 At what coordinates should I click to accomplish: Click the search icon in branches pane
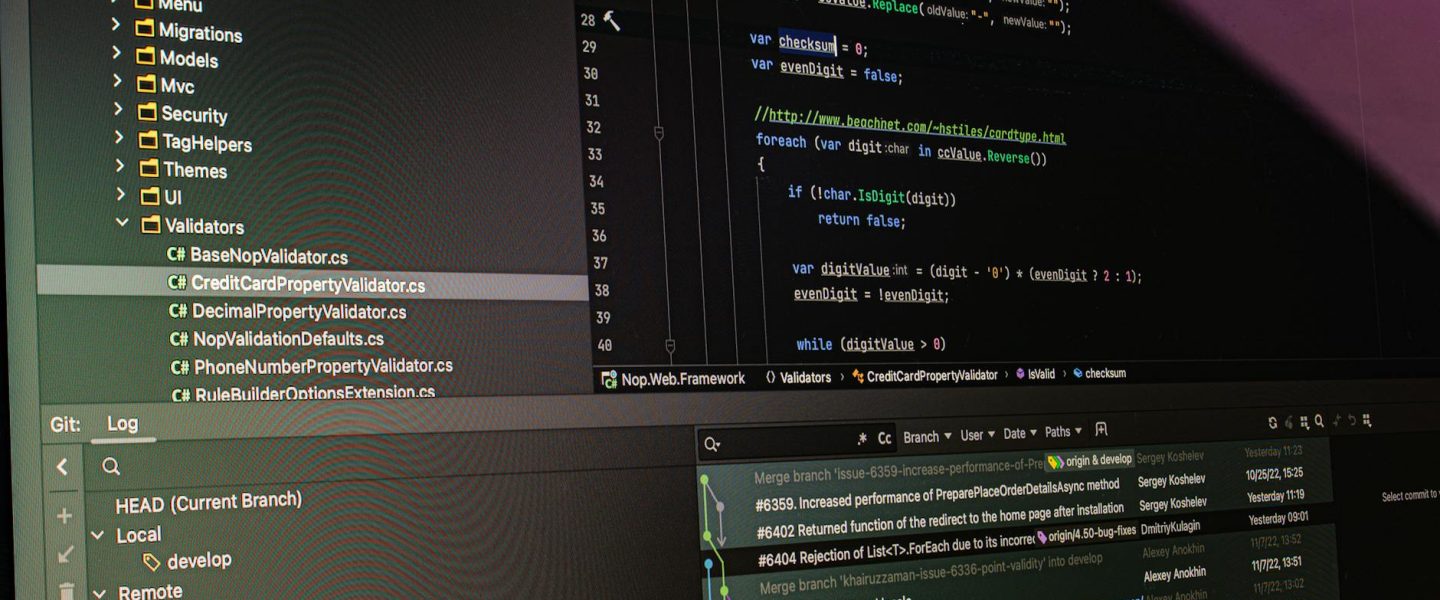tap(111, 467)
